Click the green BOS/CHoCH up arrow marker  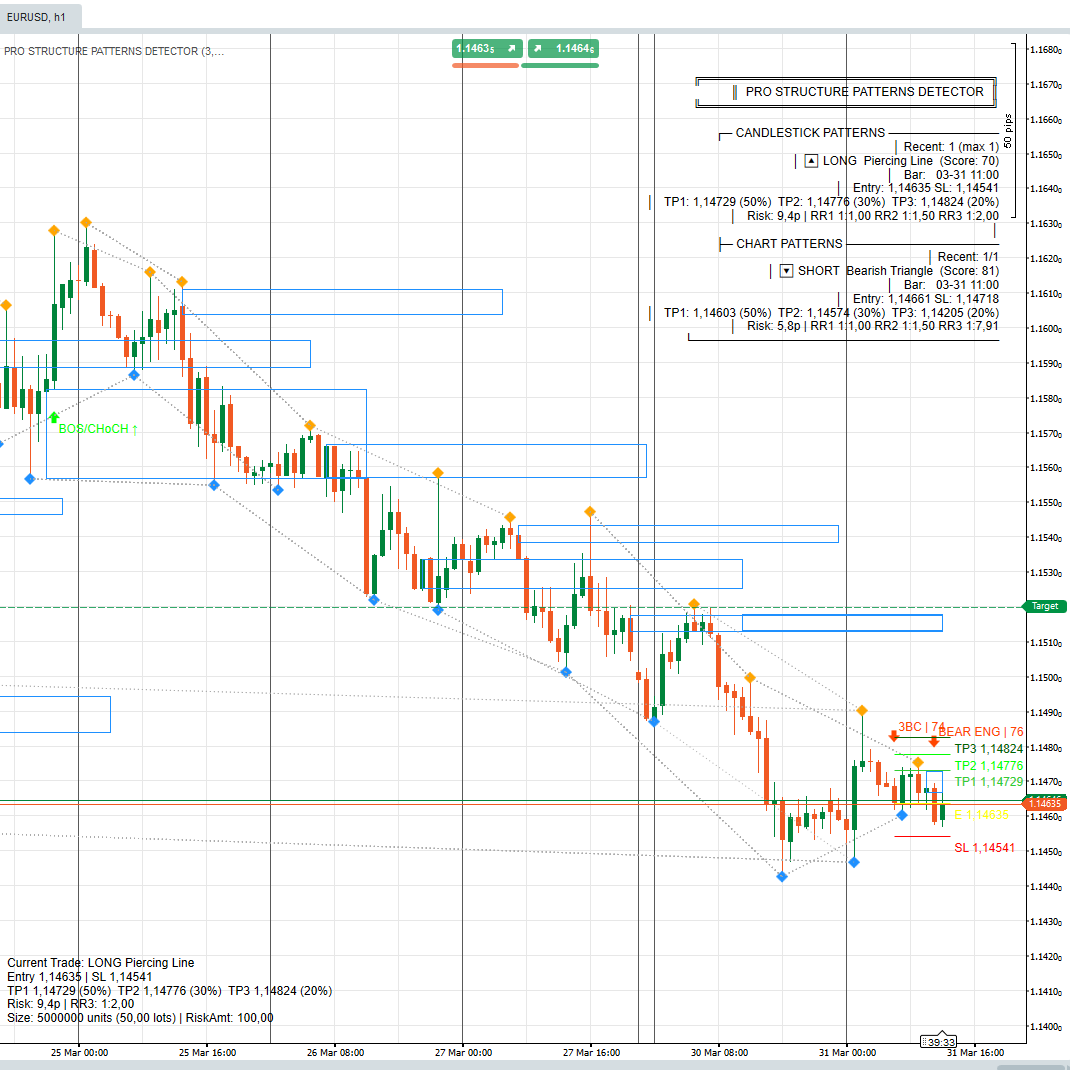(x=54, y=417)
